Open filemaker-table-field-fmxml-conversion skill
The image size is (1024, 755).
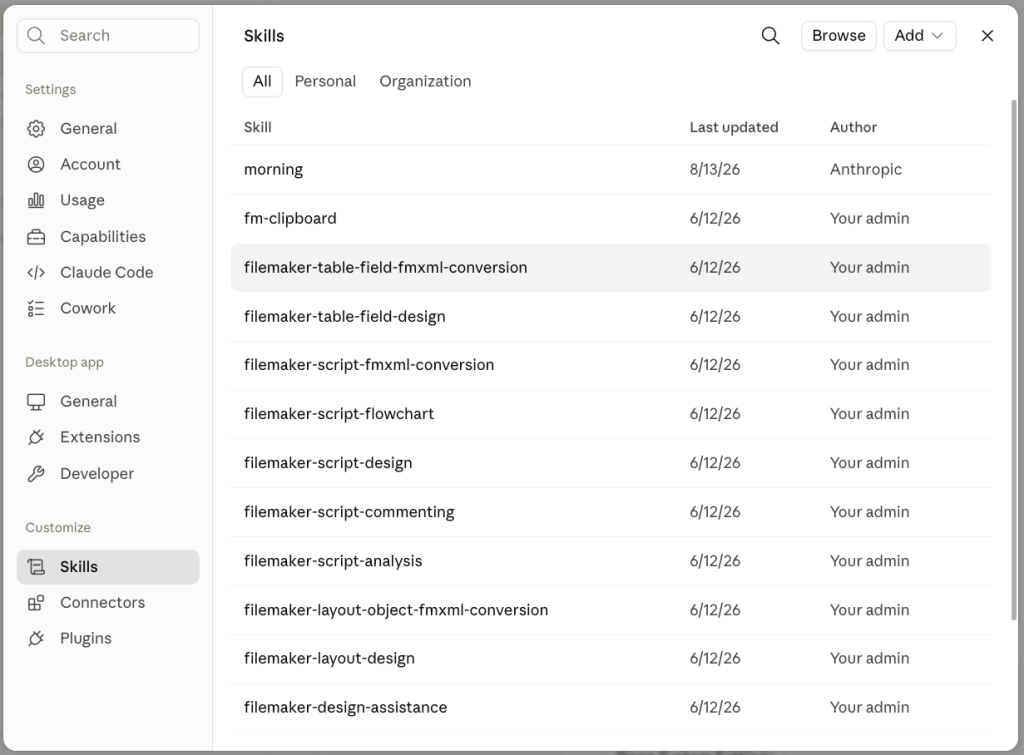(x=611, y=268)
